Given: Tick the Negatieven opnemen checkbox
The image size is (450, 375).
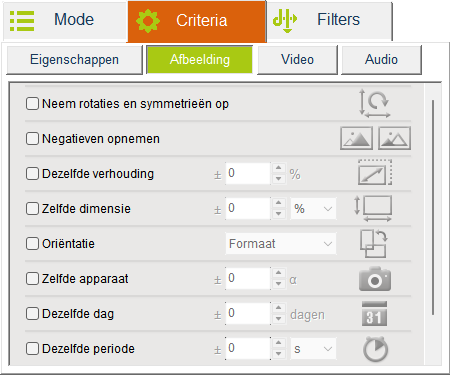Looking at the screenshot, I should pyautogui.click(x=32, y=139).
